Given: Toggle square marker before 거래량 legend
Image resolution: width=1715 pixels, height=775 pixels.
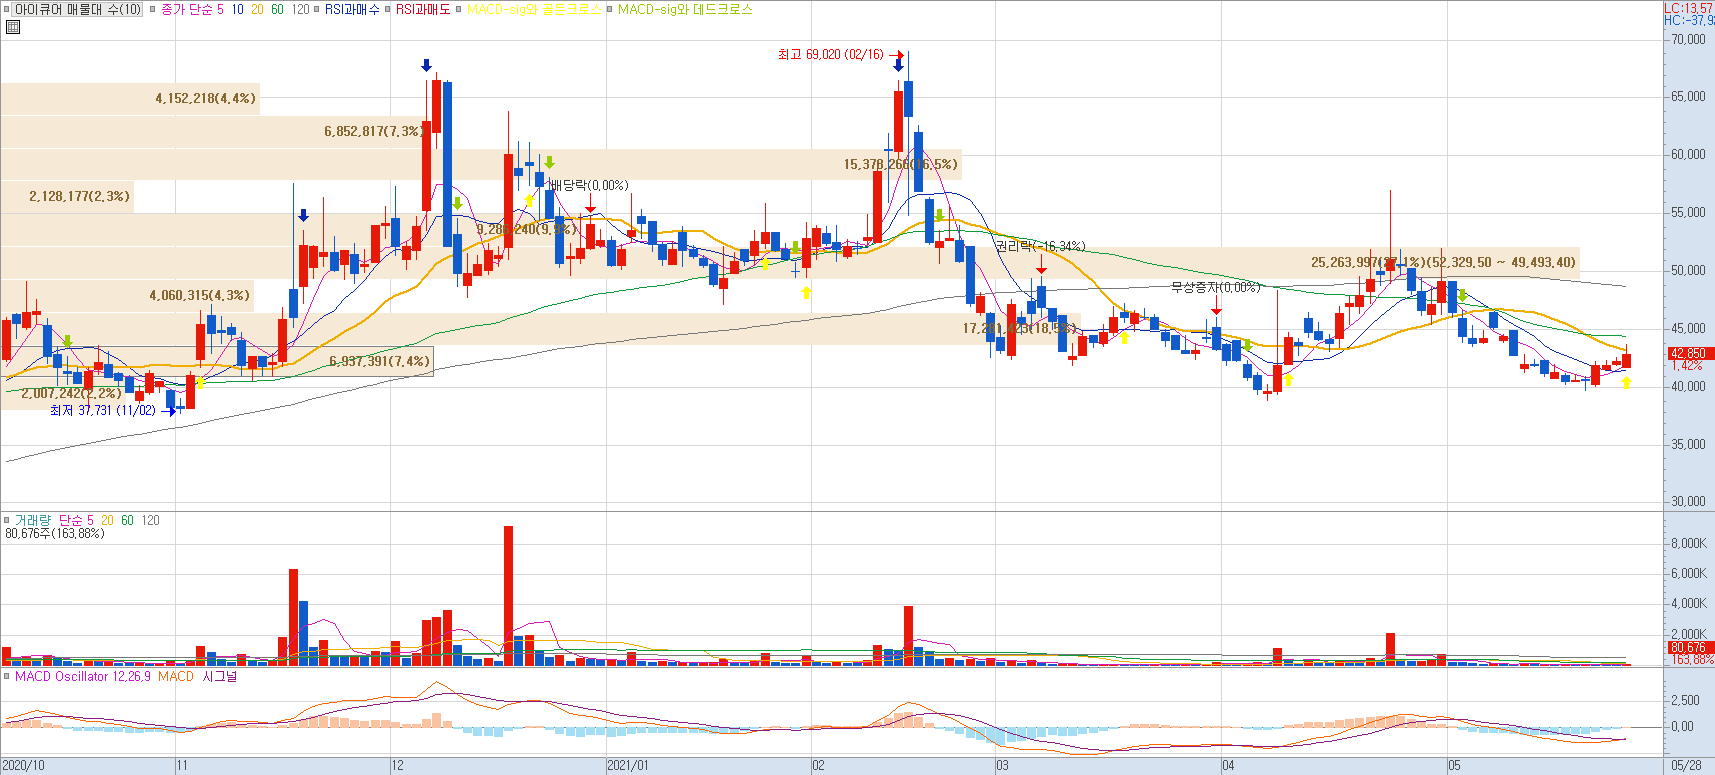Looking at the screenshot, I should click(x=6, y=520).
